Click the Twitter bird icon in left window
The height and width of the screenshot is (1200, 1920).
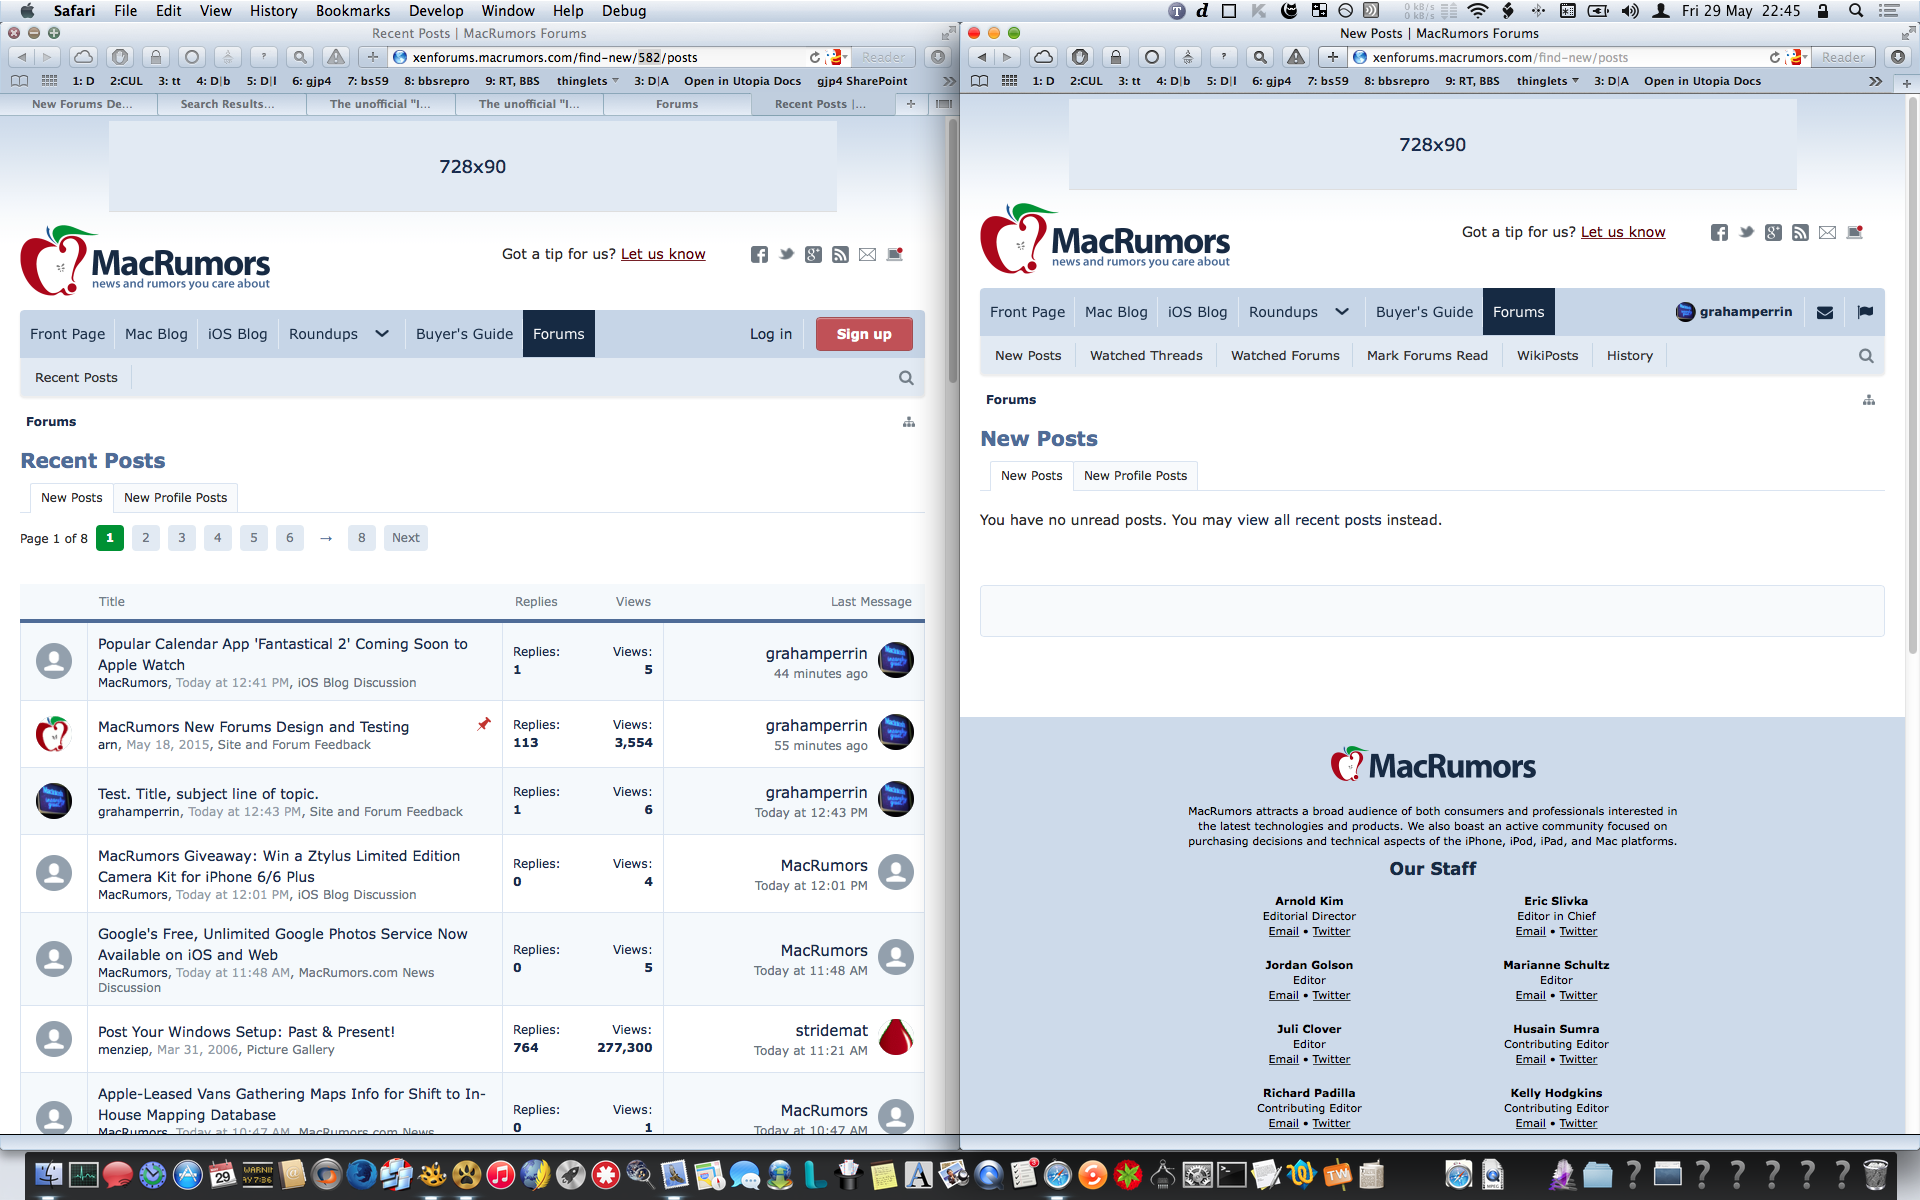786,255
